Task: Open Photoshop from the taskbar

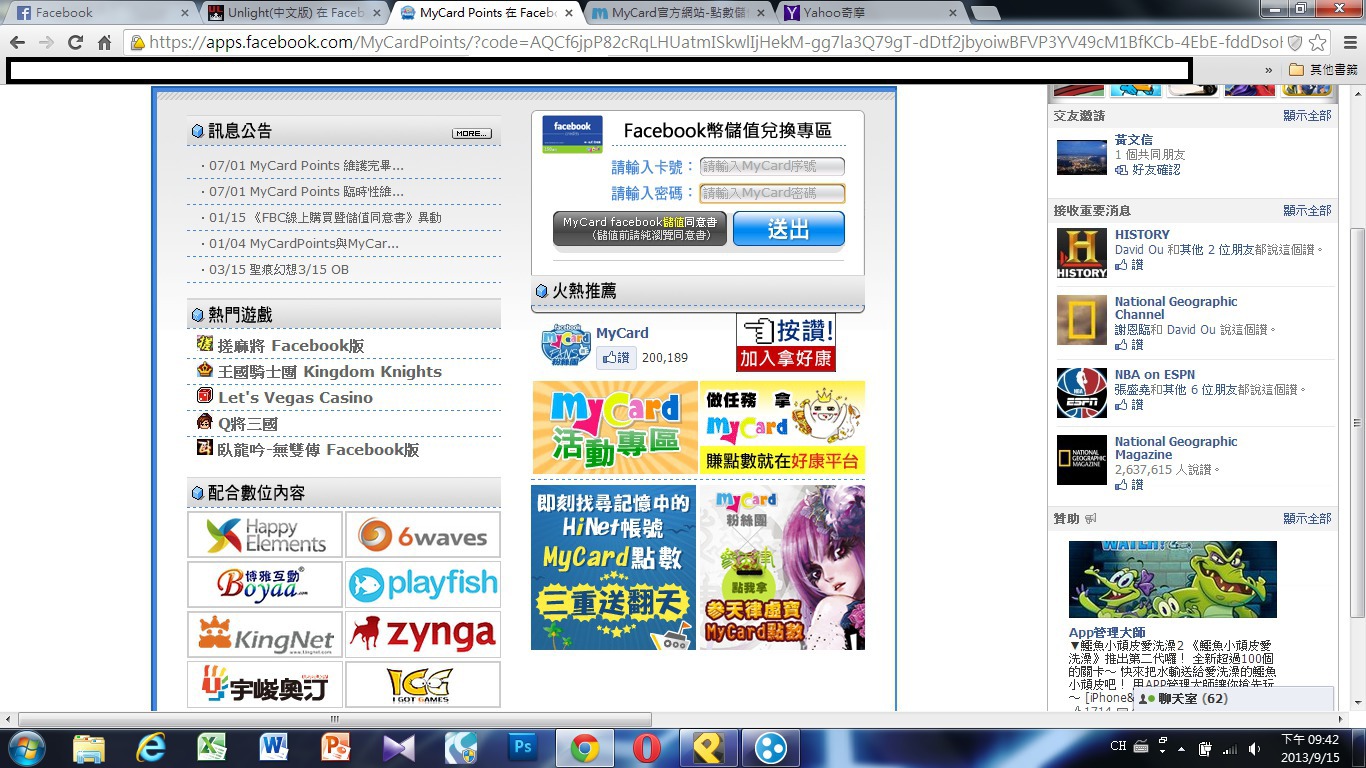Action: click(522, 748)
